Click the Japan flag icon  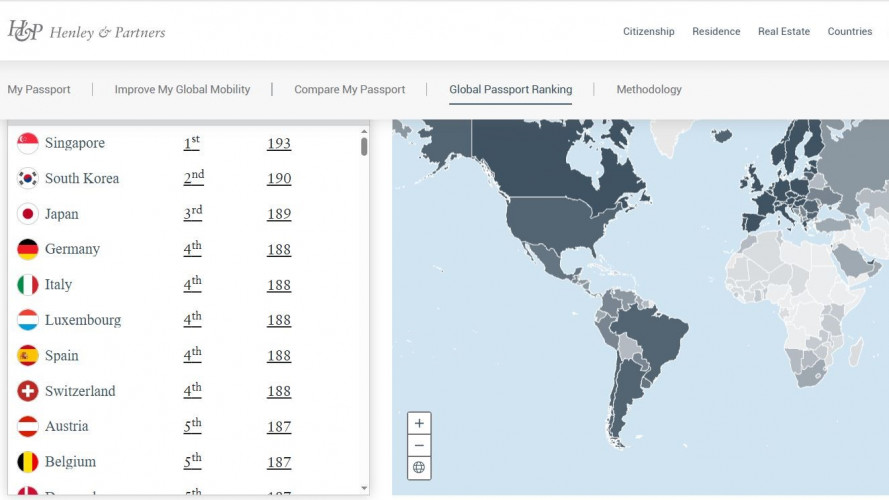(28, 214)
